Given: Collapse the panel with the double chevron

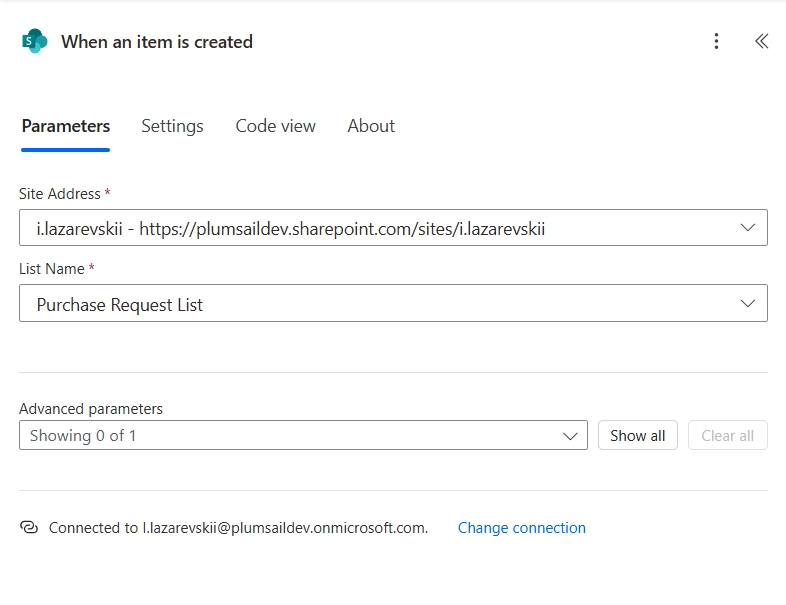Looking at the screenshot, I should point(761,41).
